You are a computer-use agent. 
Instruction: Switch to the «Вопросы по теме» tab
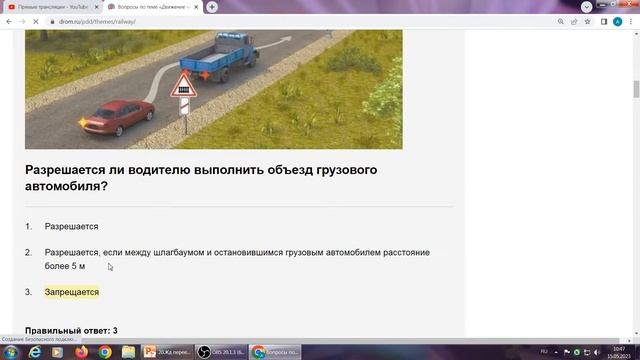point(153,7)
